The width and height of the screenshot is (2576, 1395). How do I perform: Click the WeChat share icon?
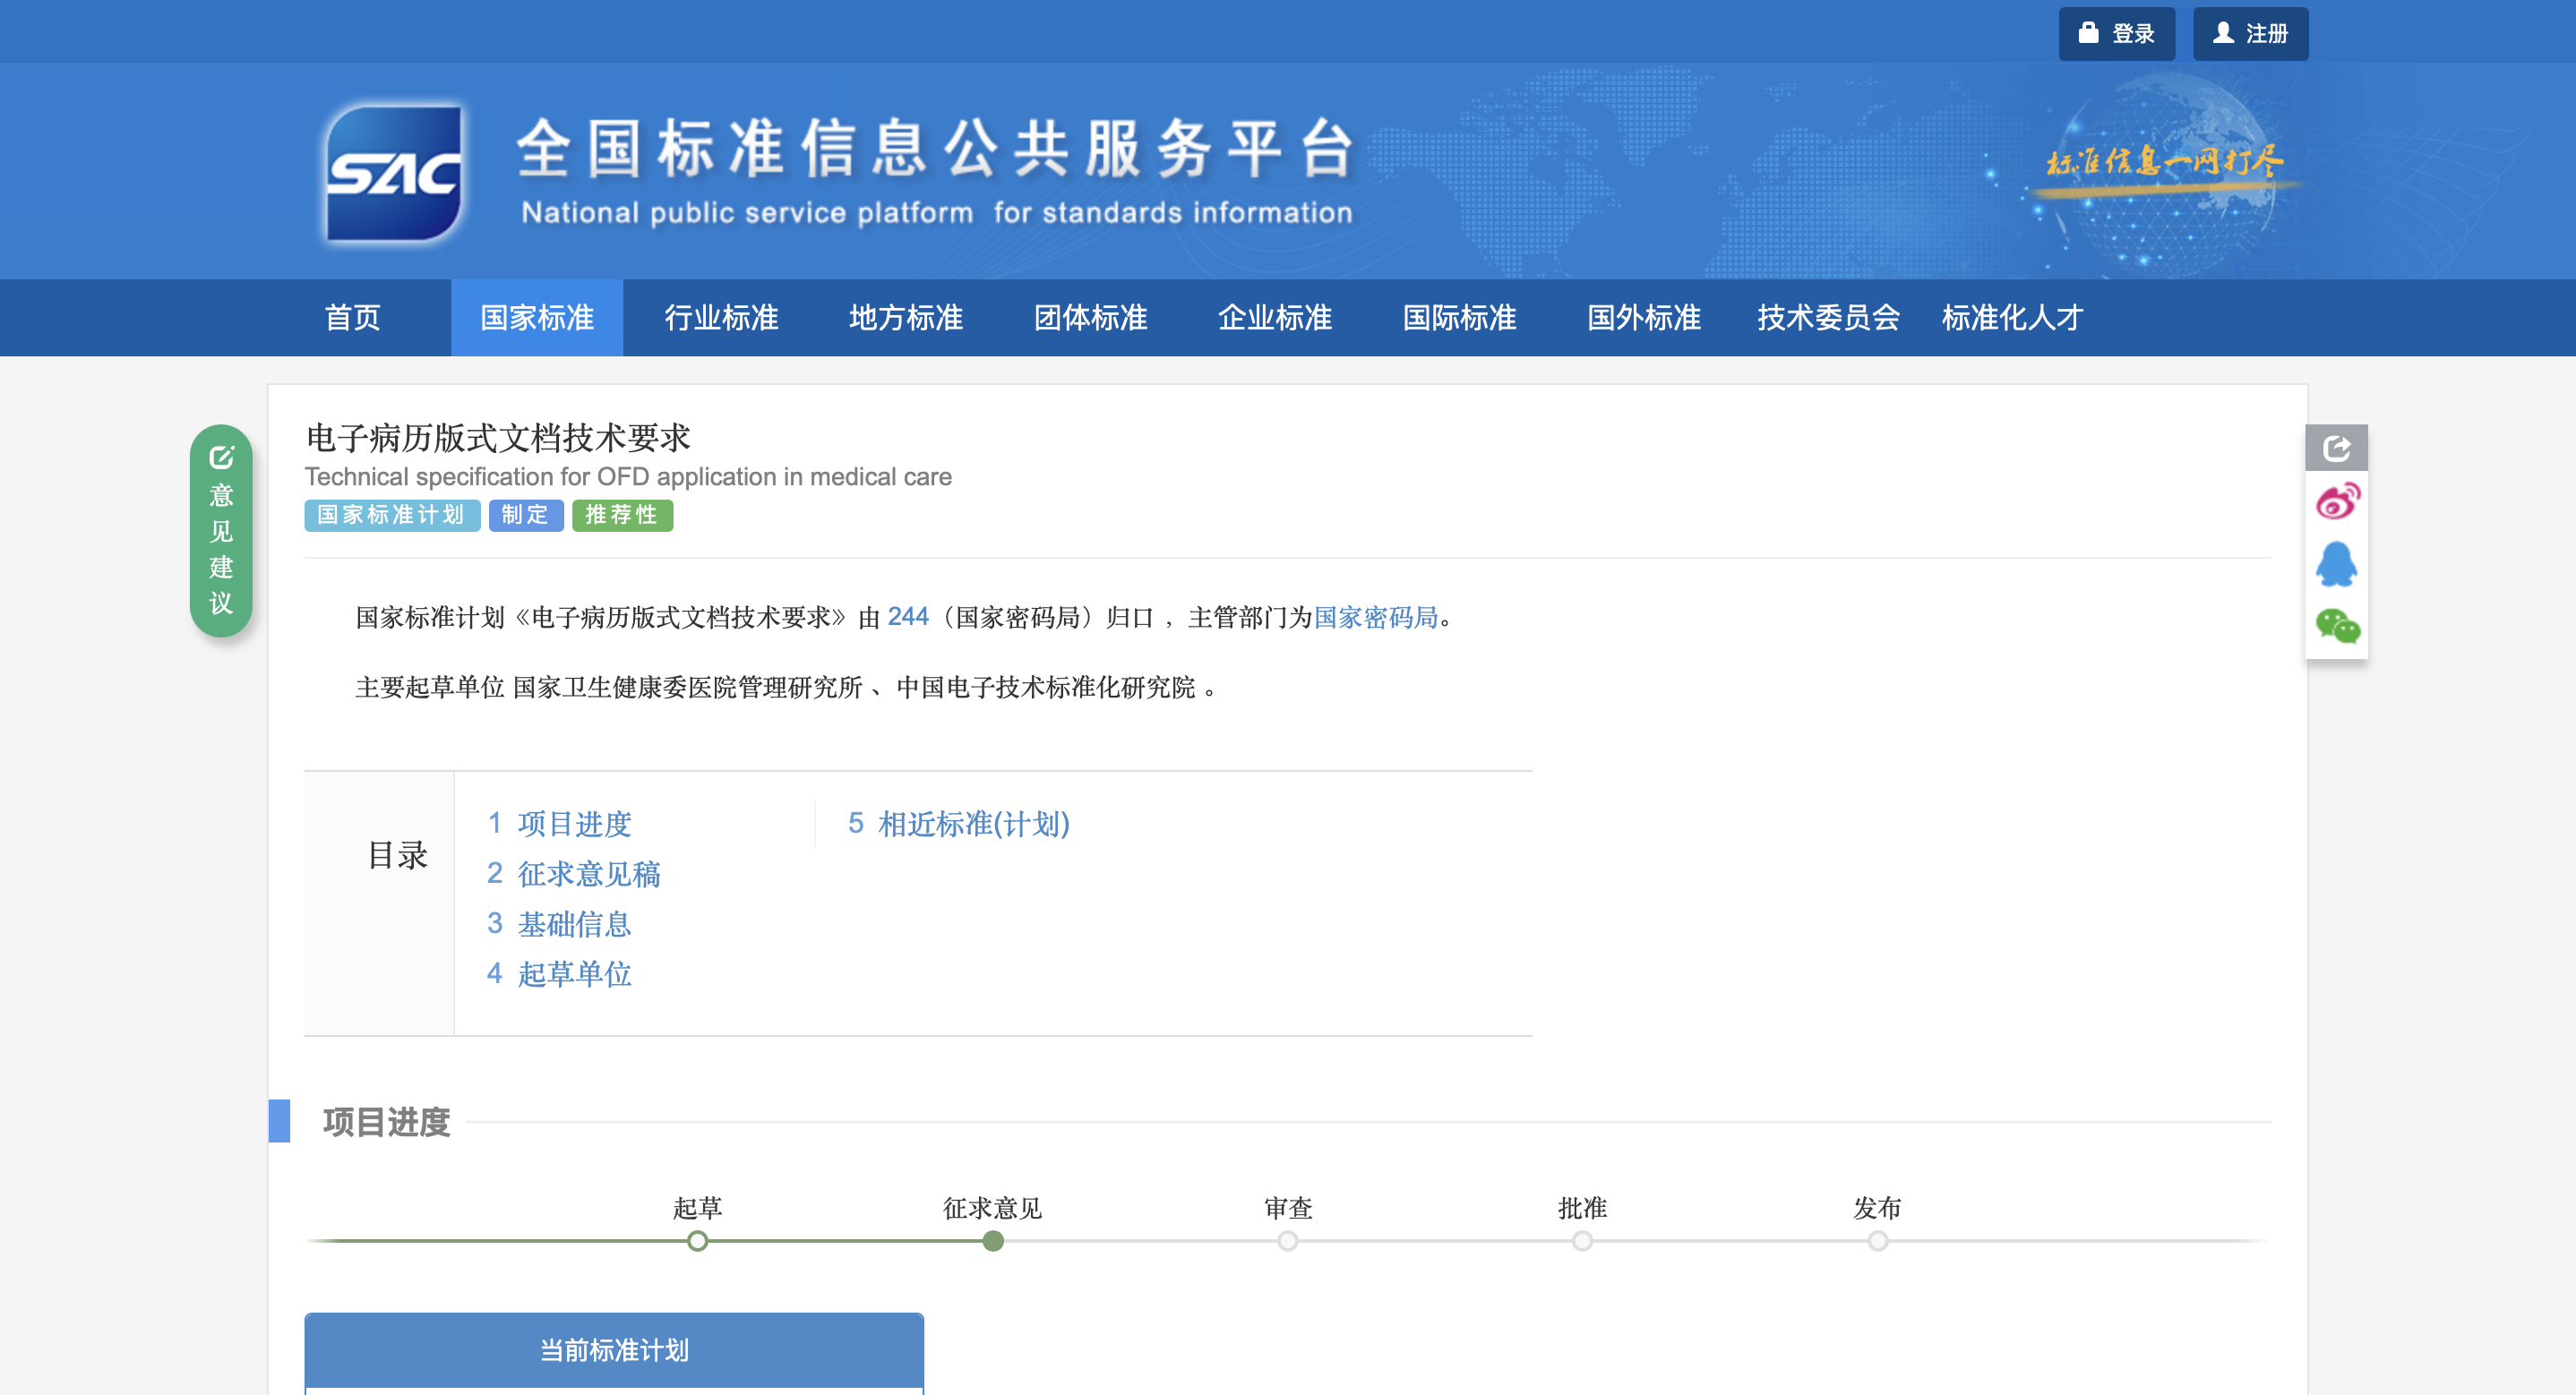[2336, 627]
